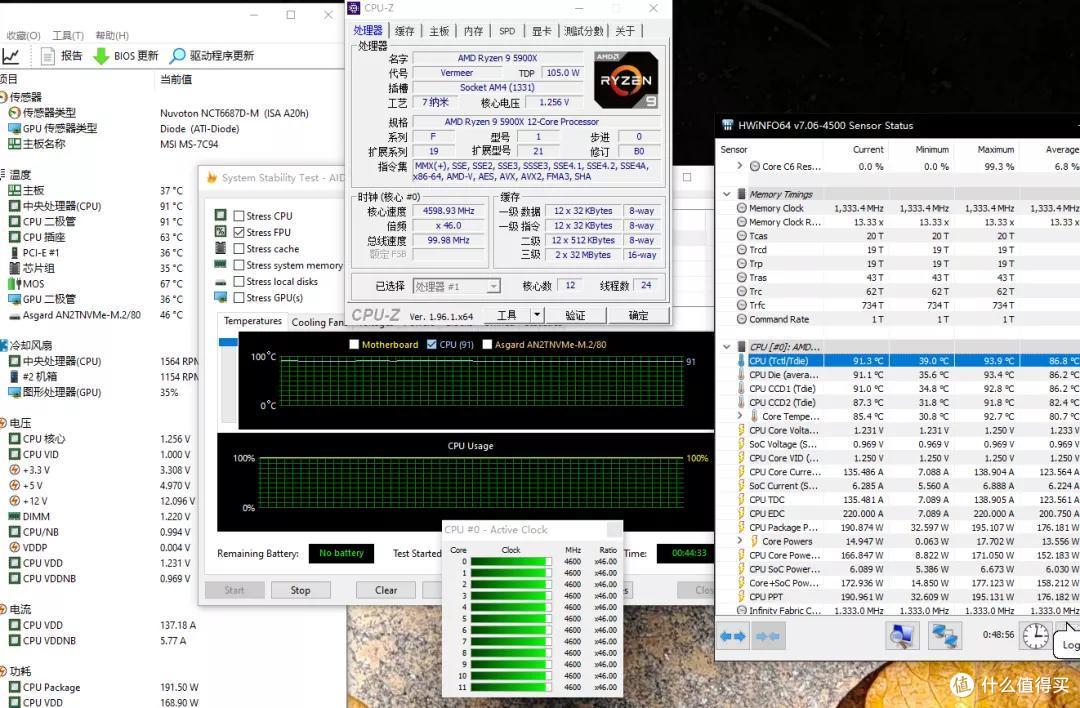Click HWiNFO back-forward arrows icon
The width and height of the screenshot is (1080, 708).
point(733,636)
